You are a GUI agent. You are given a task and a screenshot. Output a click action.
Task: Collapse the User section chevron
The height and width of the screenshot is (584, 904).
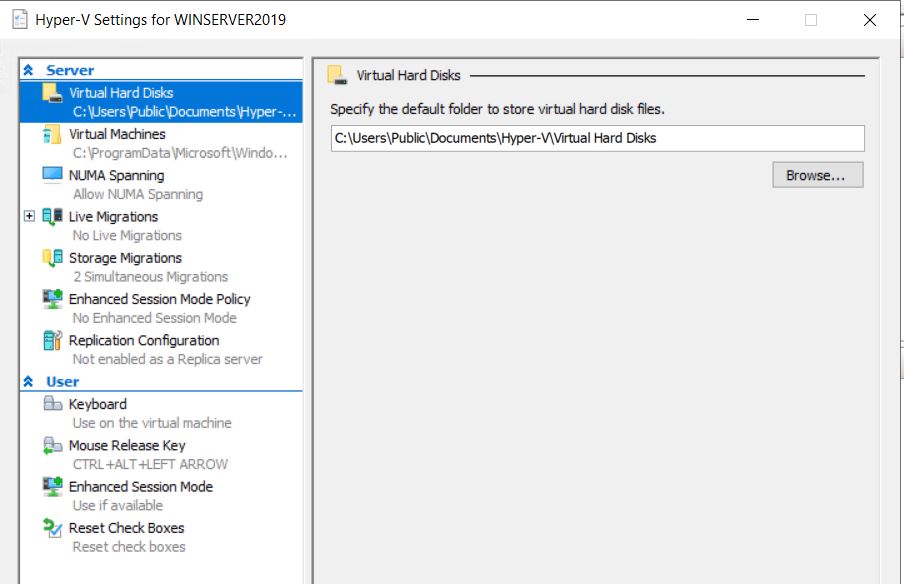28,382
